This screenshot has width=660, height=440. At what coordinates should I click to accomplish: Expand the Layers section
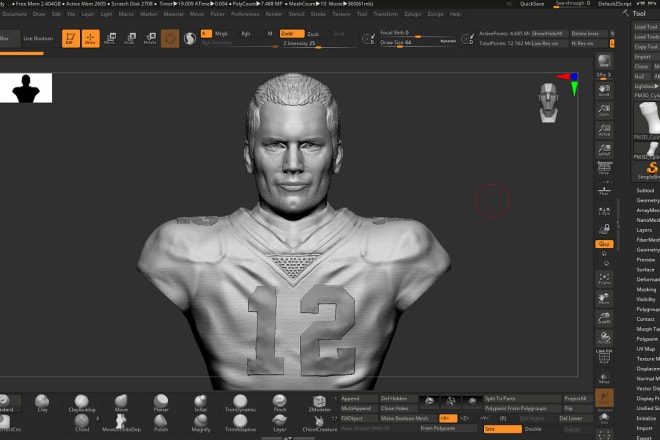[x=644, y=230]
